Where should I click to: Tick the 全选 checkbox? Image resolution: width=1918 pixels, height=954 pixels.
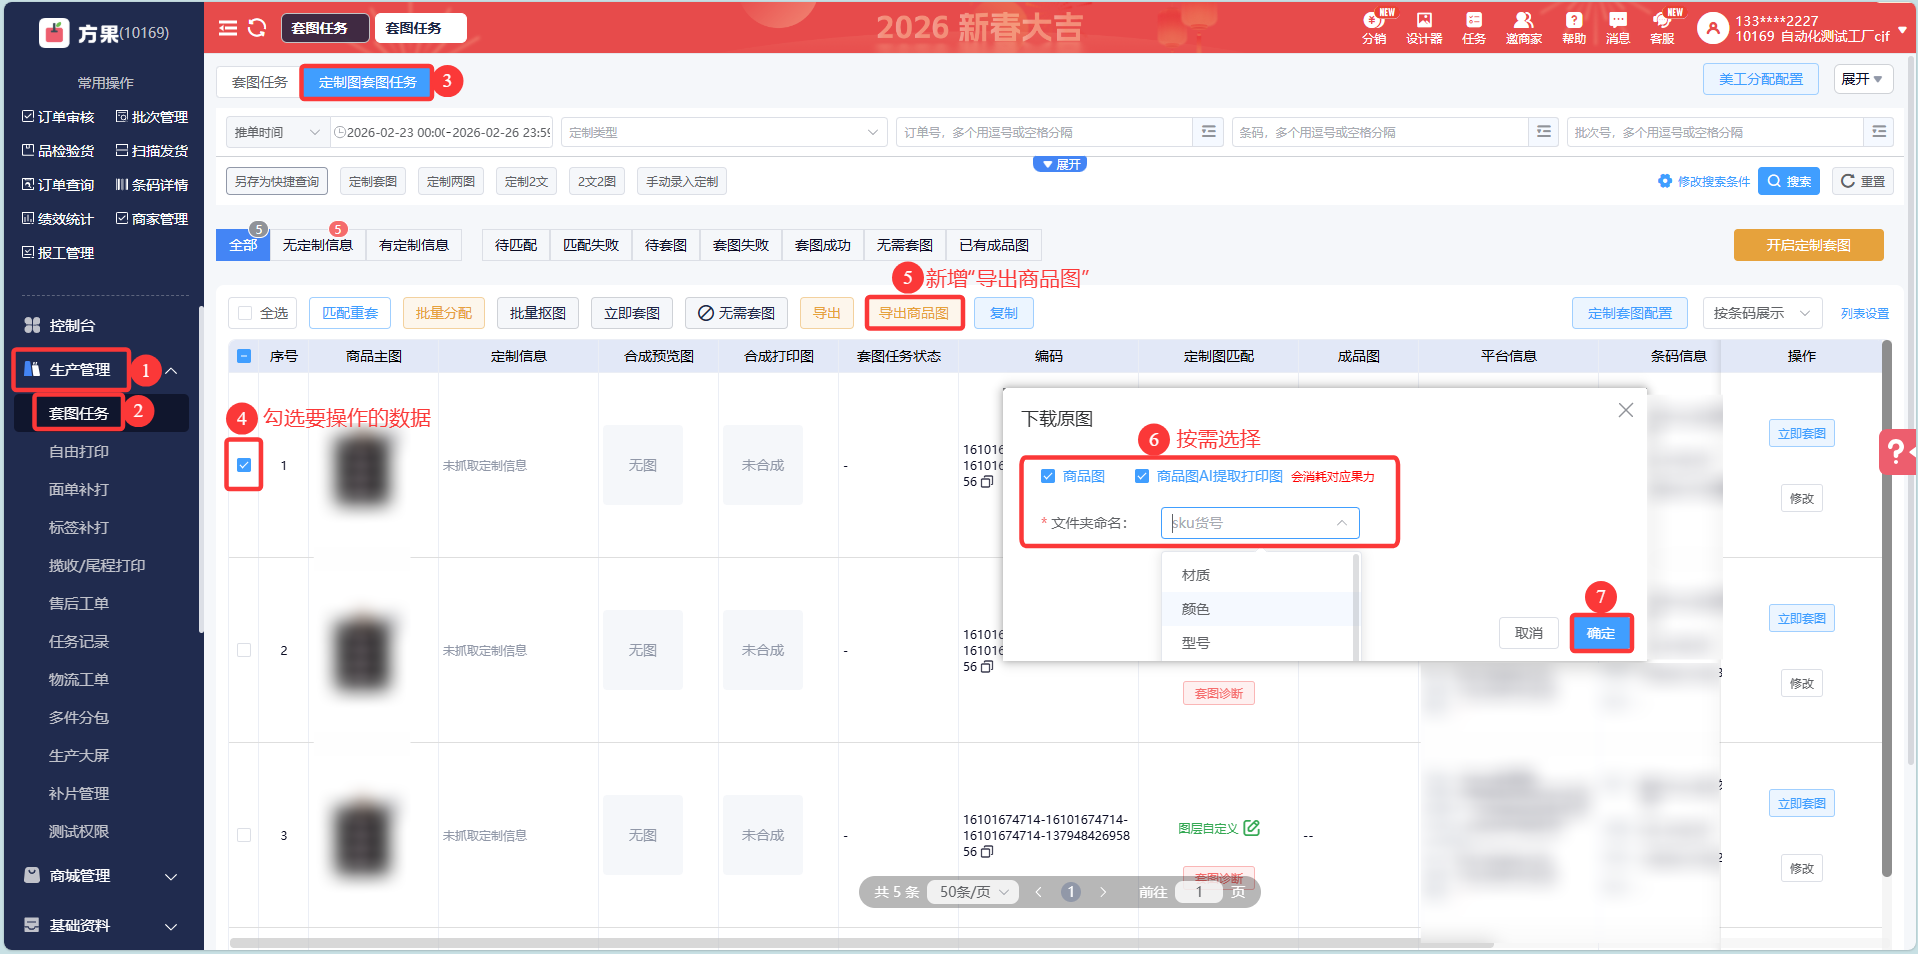pyautogui.click(x=245, y=313)
